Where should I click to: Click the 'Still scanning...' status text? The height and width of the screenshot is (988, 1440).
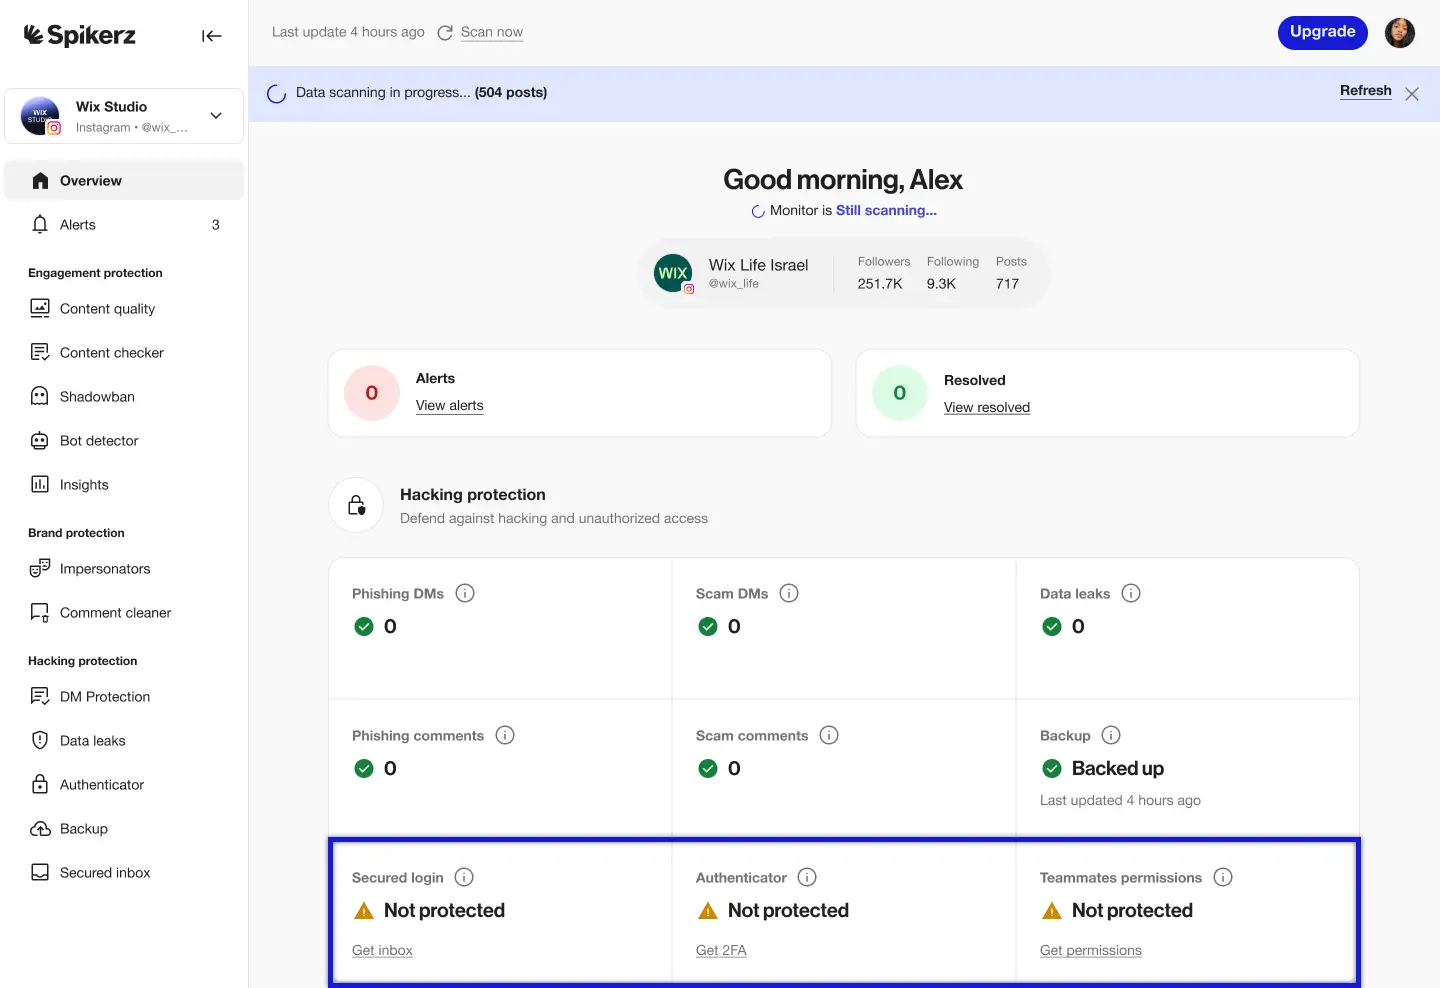tap(886, 211)
